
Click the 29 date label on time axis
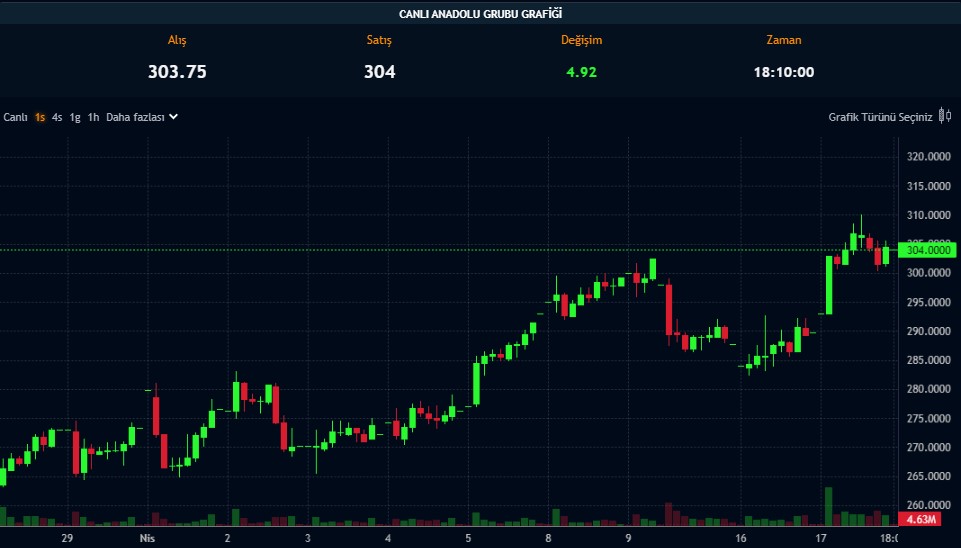pos(67,538)
